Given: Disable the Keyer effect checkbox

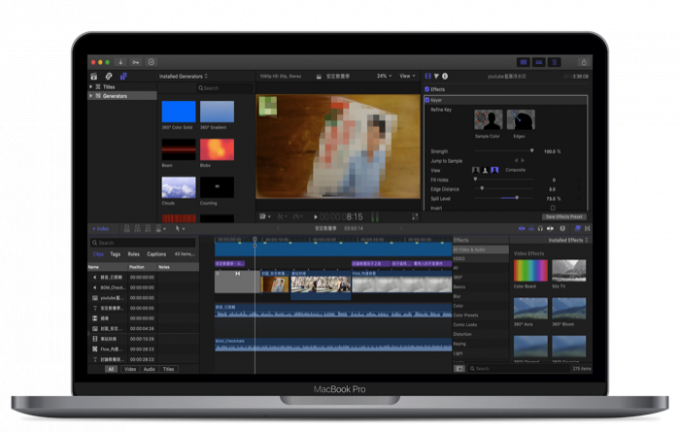Looking at the screenshot, I should 427,99.
